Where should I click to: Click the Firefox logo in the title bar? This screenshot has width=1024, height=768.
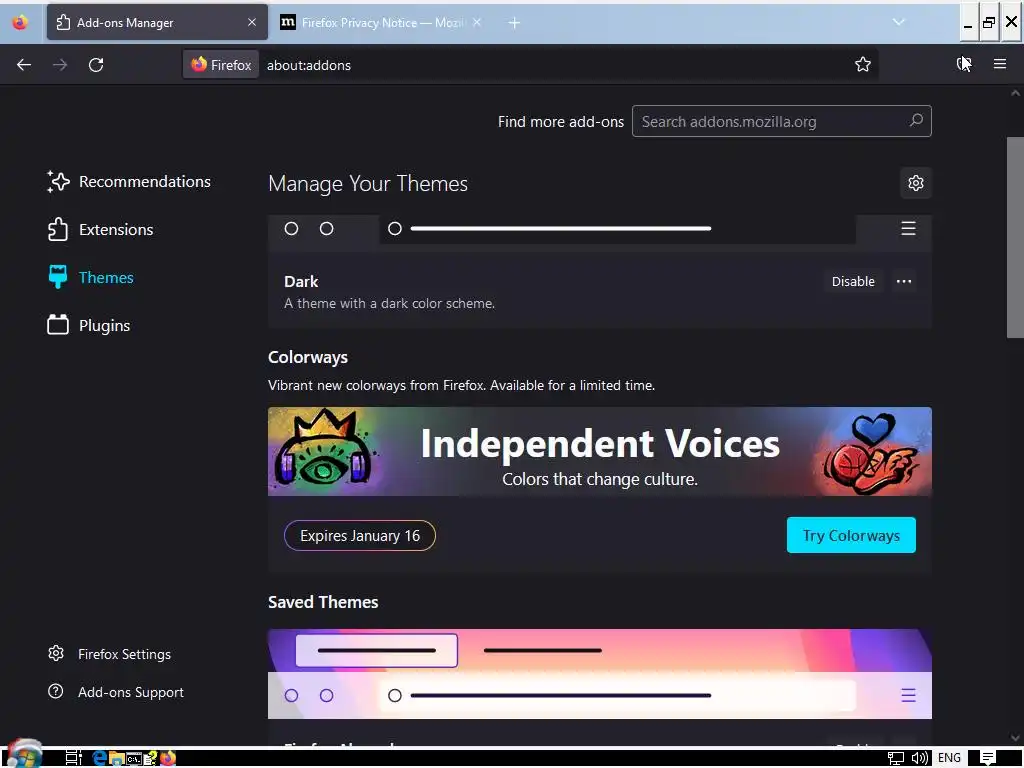click(x=20, y=22)
